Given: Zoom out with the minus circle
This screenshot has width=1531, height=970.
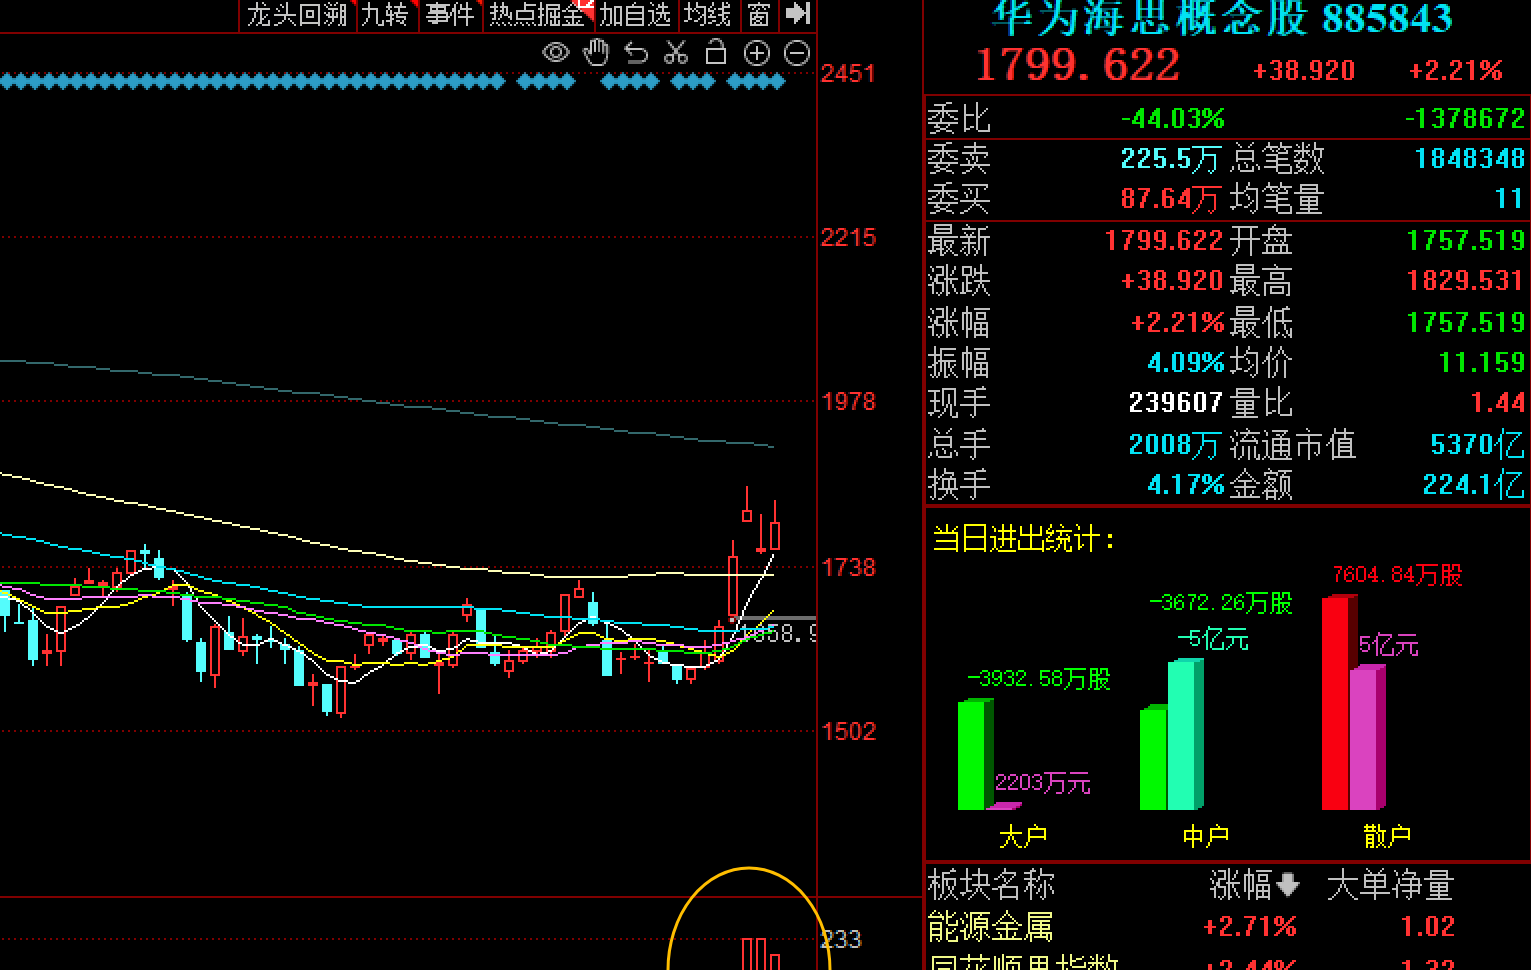Looking at the screenshot, I should [797, 54].
